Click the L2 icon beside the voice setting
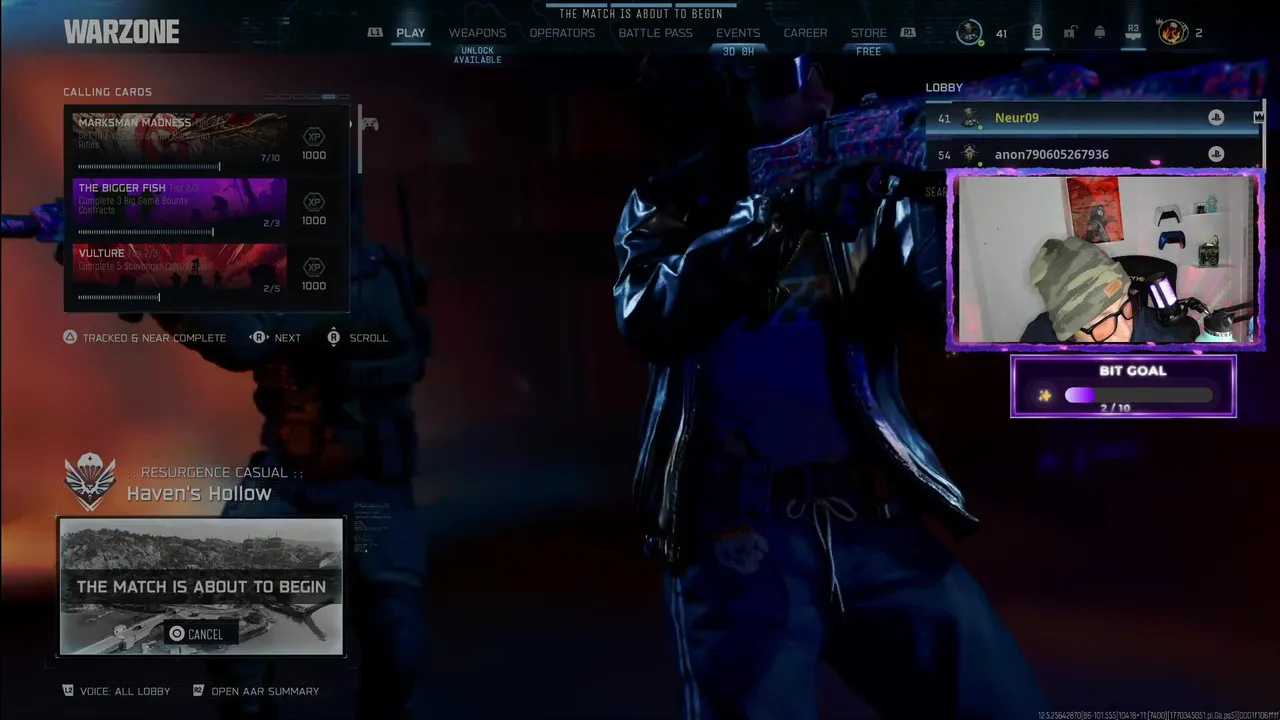This screenshot has height=720, width=1280. (68, 691)
